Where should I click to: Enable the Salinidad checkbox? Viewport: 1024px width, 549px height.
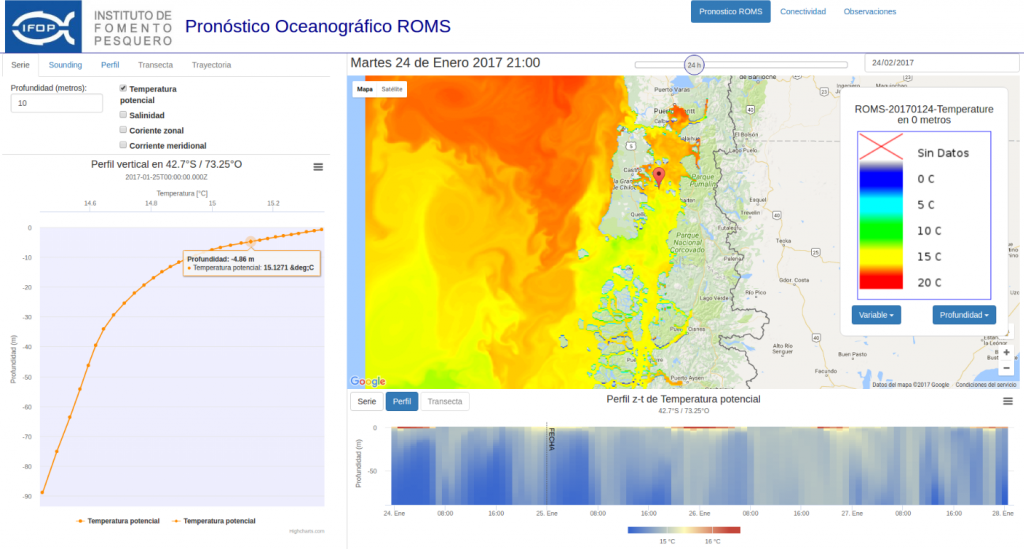[123, 115]
